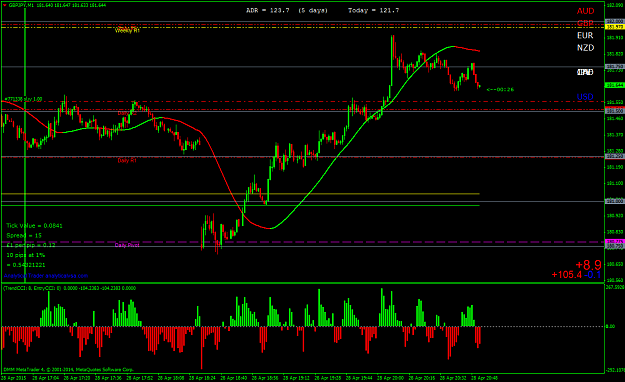The height and width of the screenshot is (382, 625).
Task: Click the DMM MetaTrader 4 copyright text
Action: pos(68,370)
